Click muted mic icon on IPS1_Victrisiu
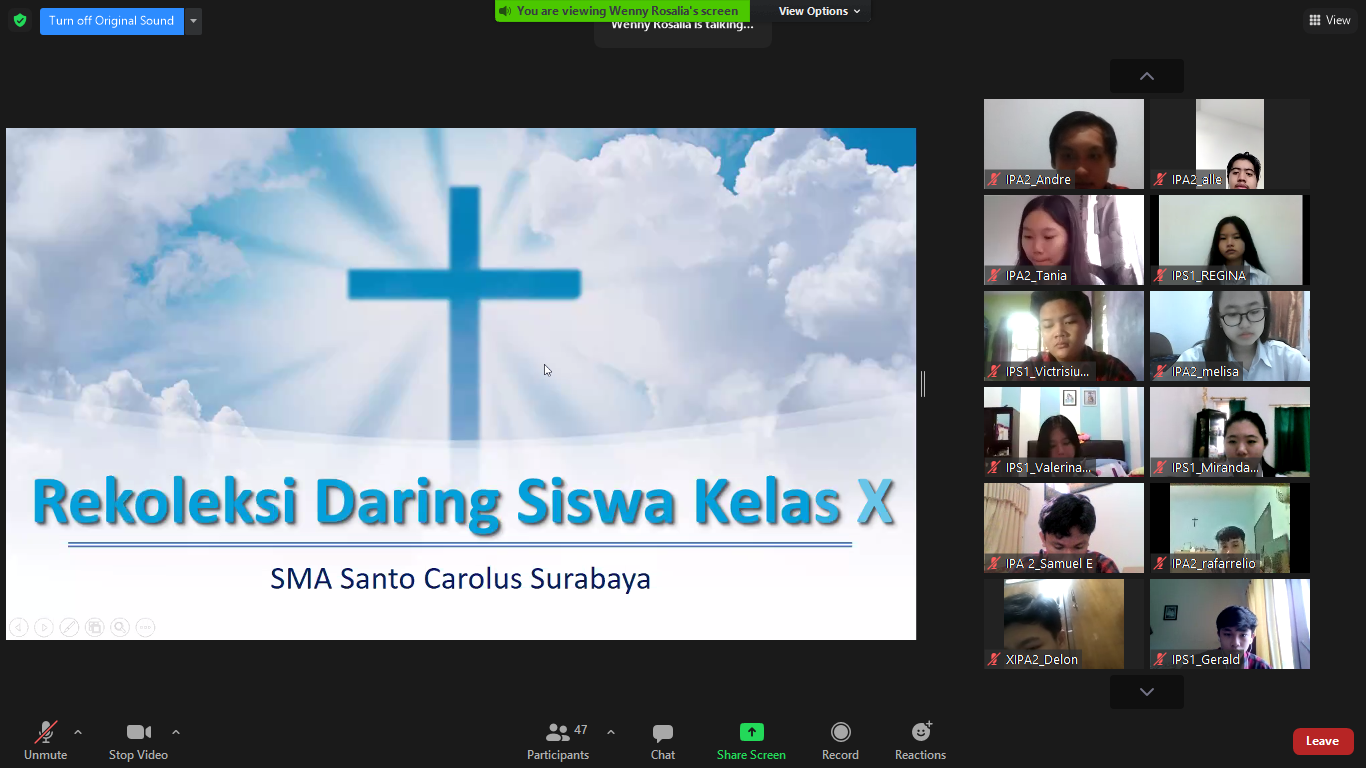This screenshot has height=768, width=1366. click(995, 372)
